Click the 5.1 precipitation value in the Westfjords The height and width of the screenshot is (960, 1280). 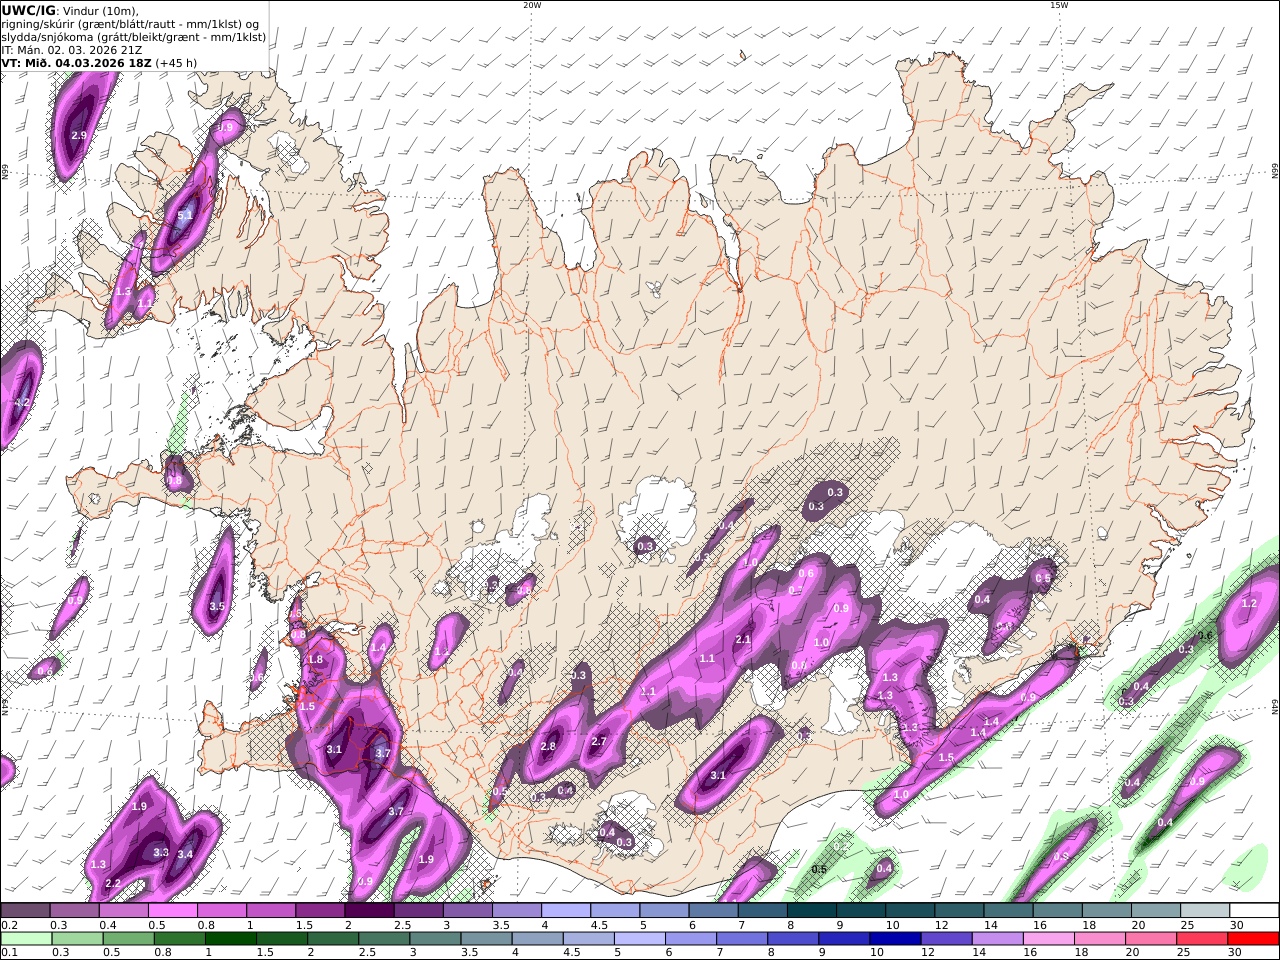185,215
